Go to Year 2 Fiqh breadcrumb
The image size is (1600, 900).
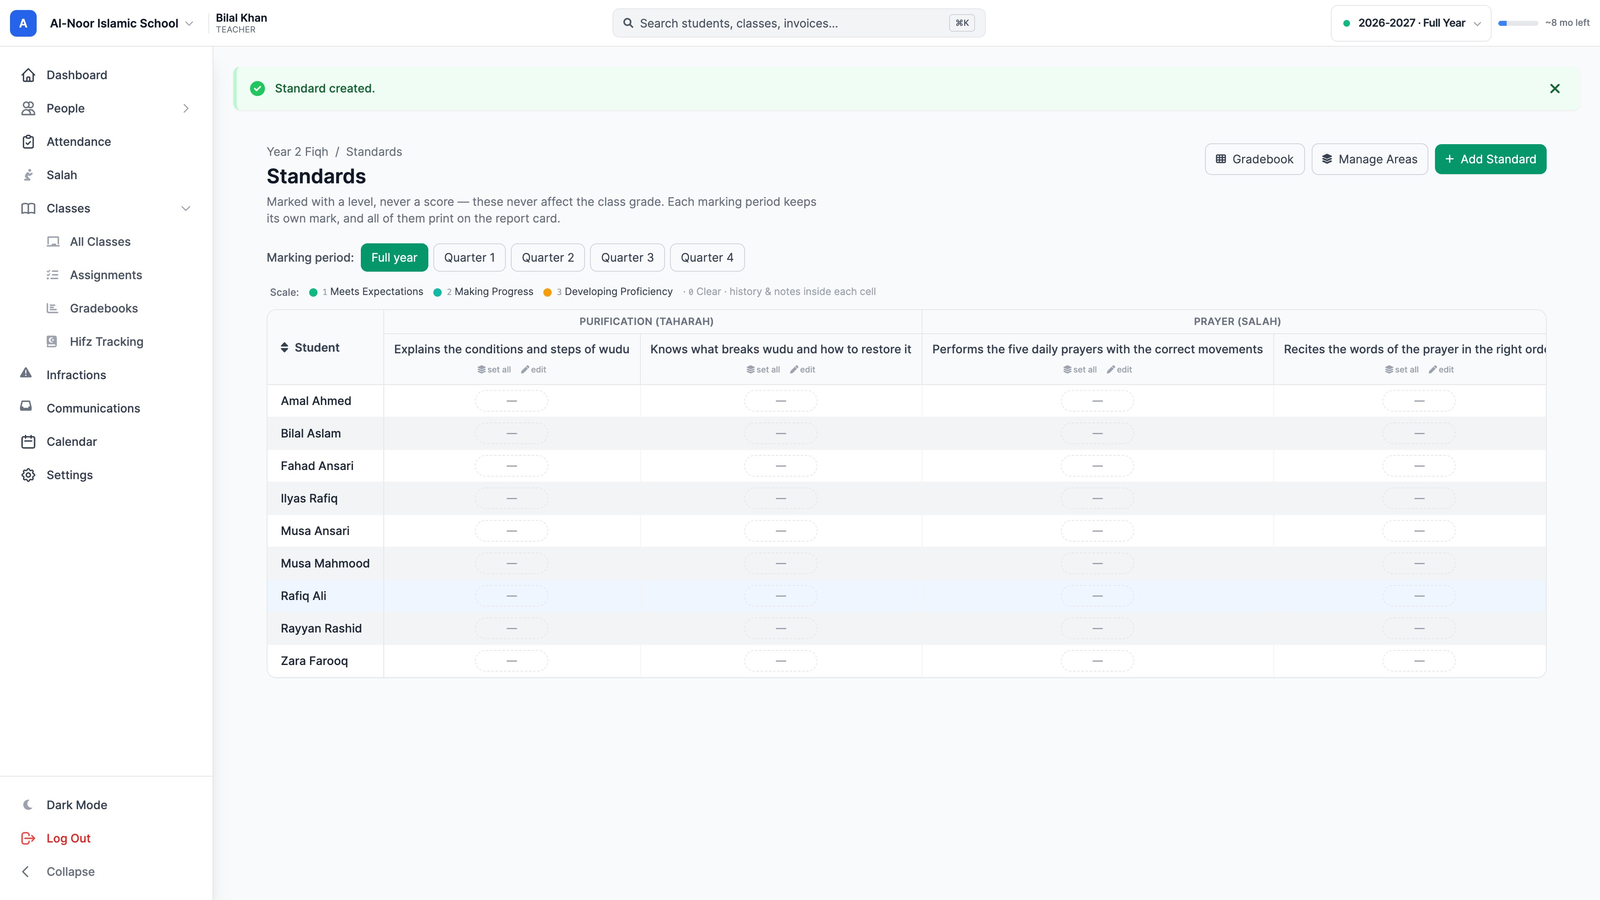(297, 152)
